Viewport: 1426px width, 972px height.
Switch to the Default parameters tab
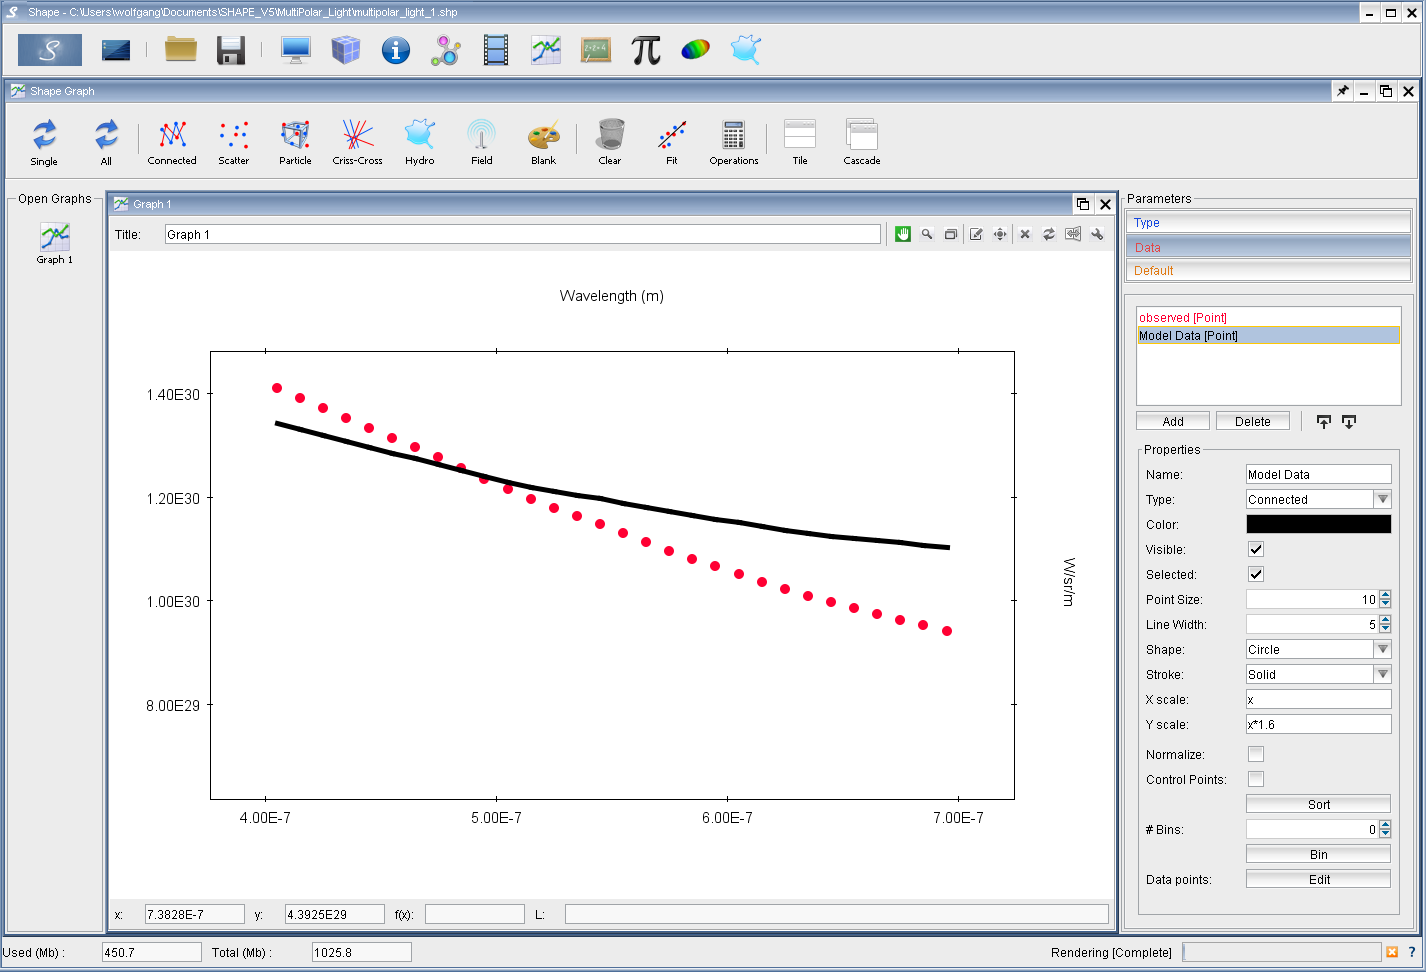[x=1268, y=270]
